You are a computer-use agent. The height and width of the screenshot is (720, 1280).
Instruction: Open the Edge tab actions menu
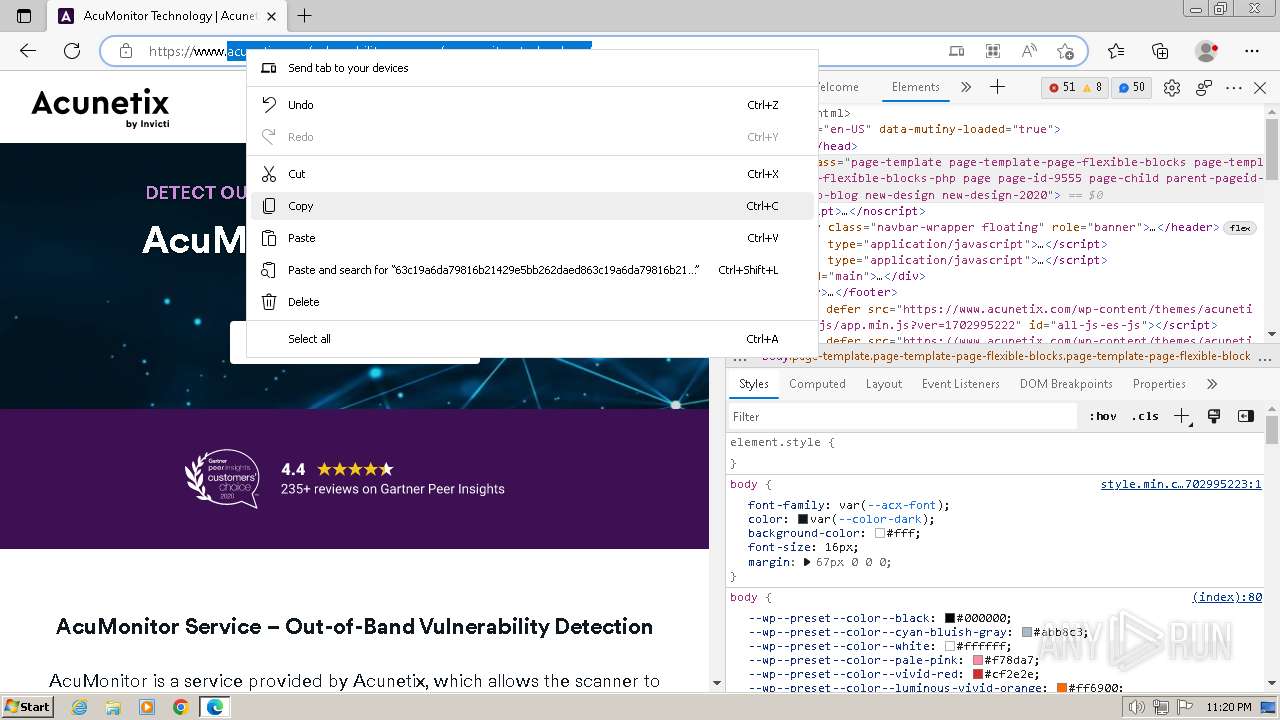(24, 16)
